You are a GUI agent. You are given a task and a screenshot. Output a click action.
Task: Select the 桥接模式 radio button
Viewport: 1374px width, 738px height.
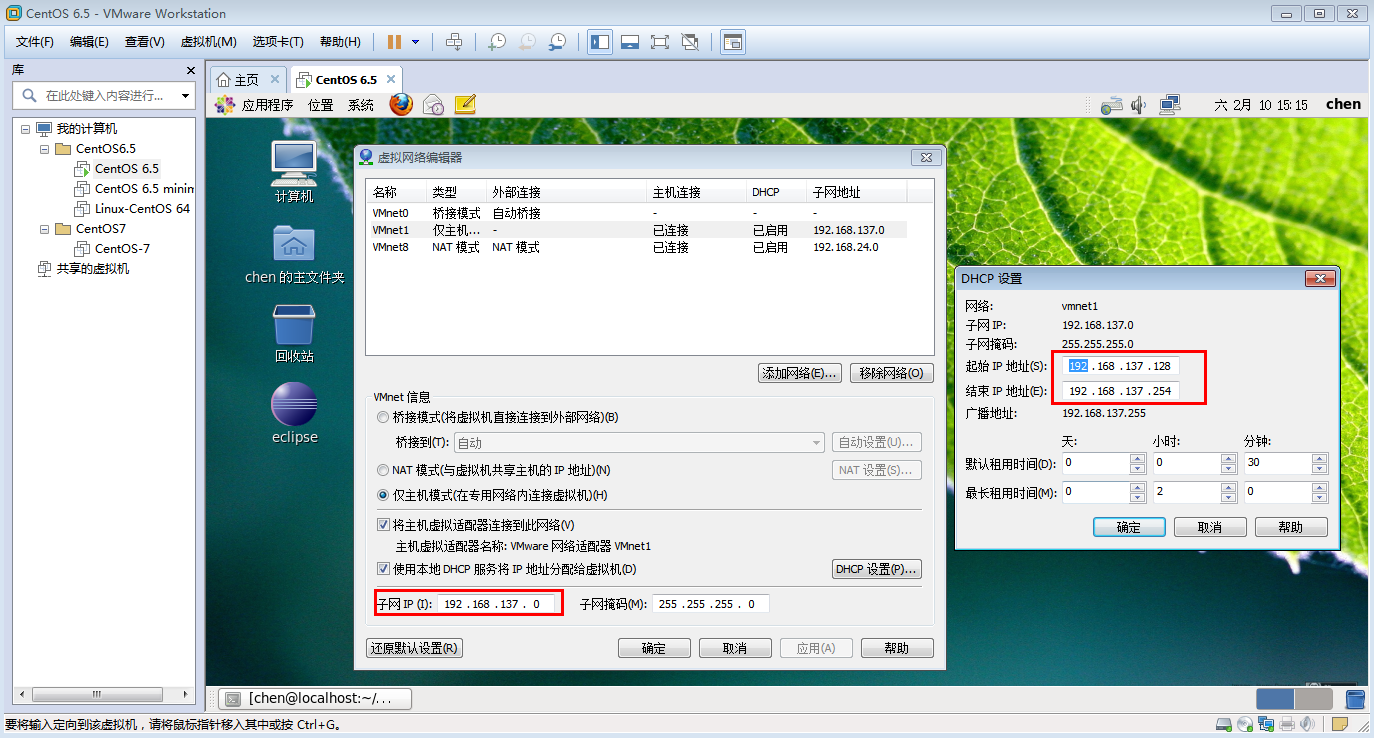pos(383,417)
